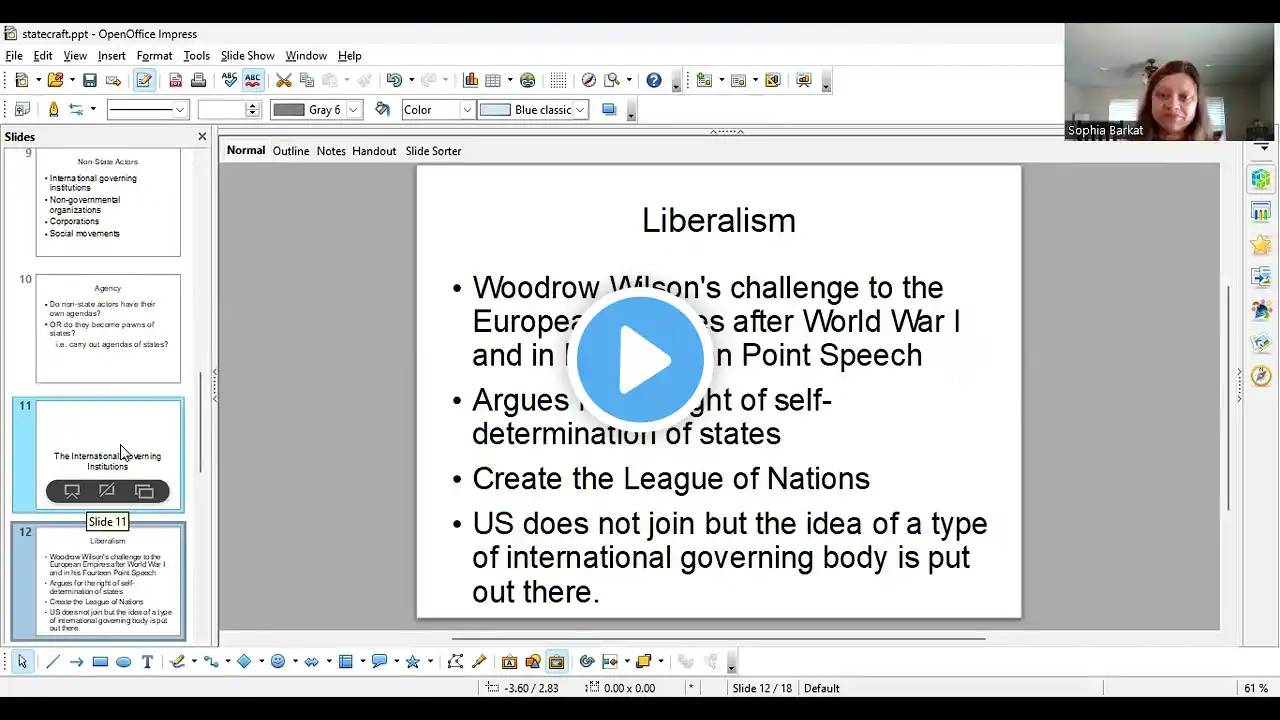Open the Export as PDF icon
The image size is (1280, 720).
click(176, 81)
